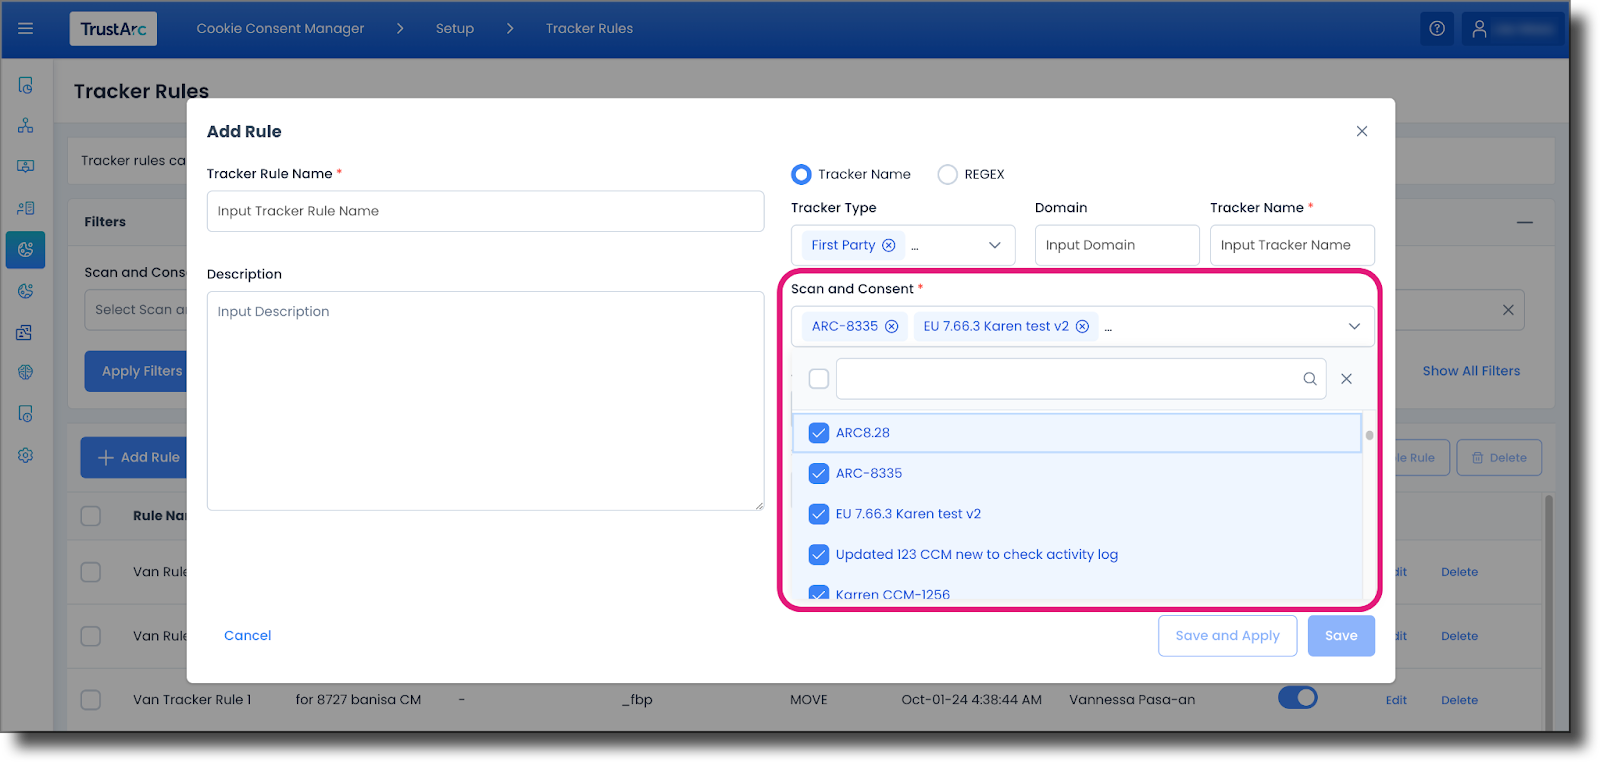Uncheck the ARC8.28 option
1600x762 pixels.
tap(819, 433)
